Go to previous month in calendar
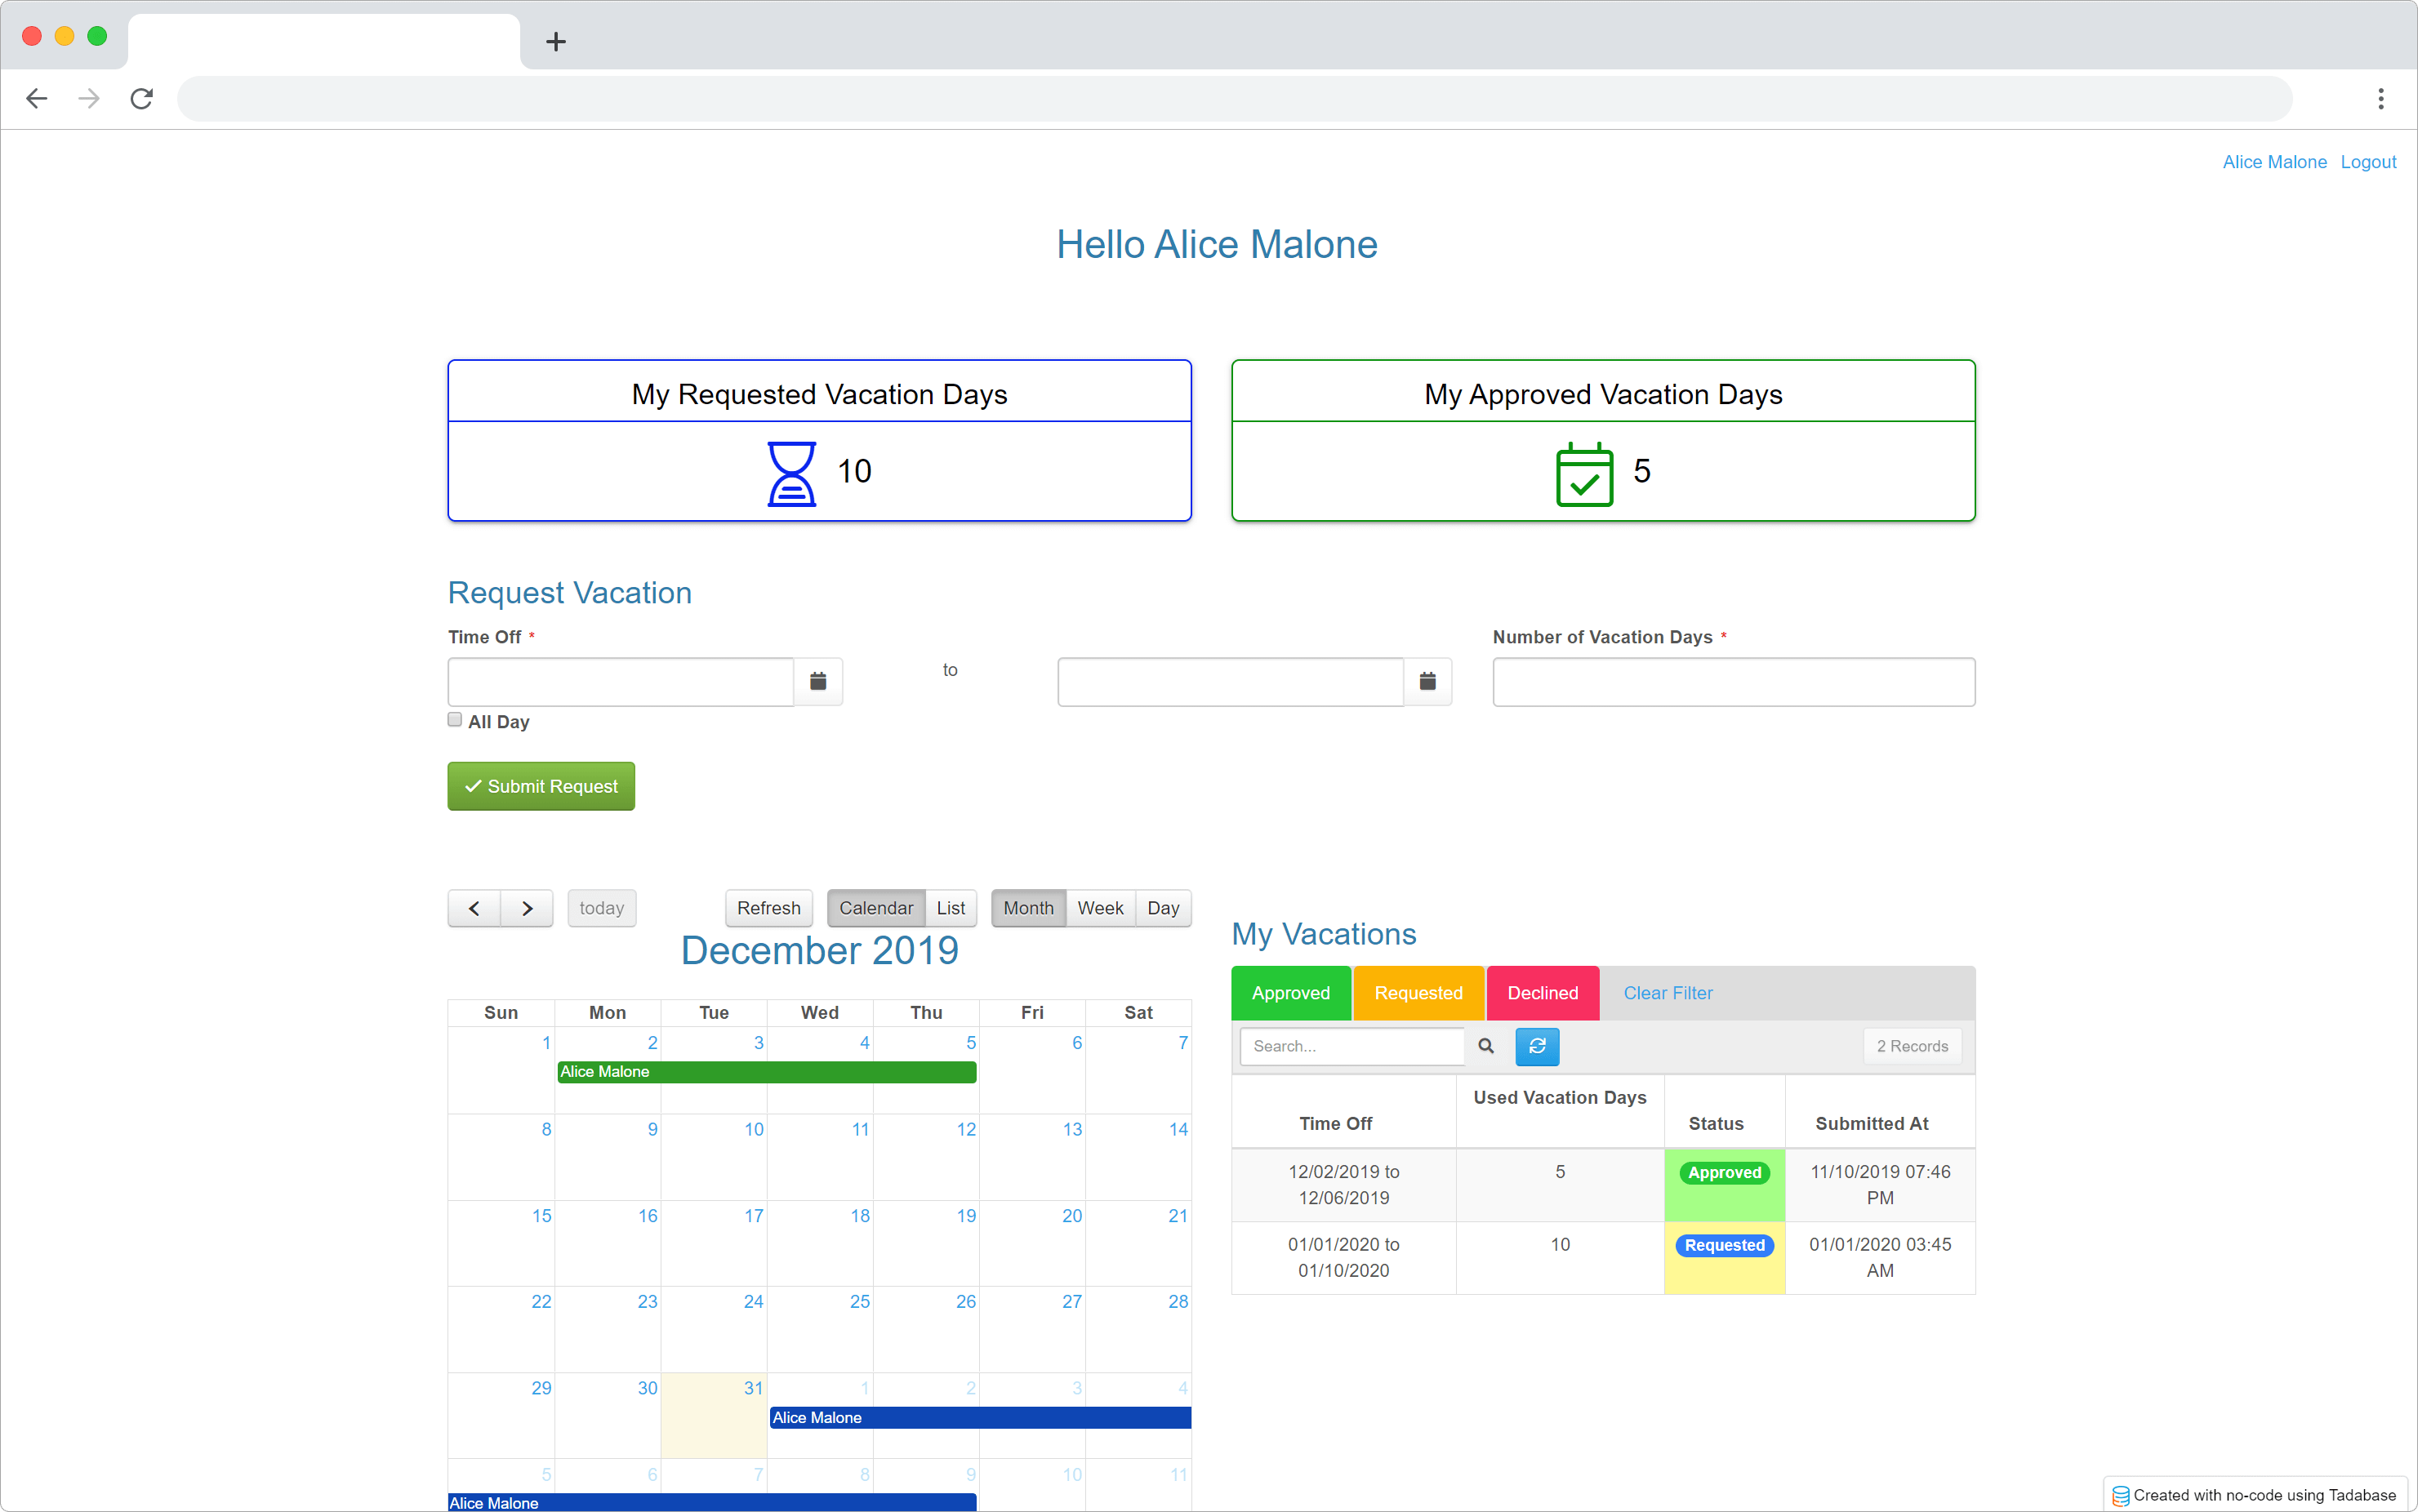 click(474, 908)
